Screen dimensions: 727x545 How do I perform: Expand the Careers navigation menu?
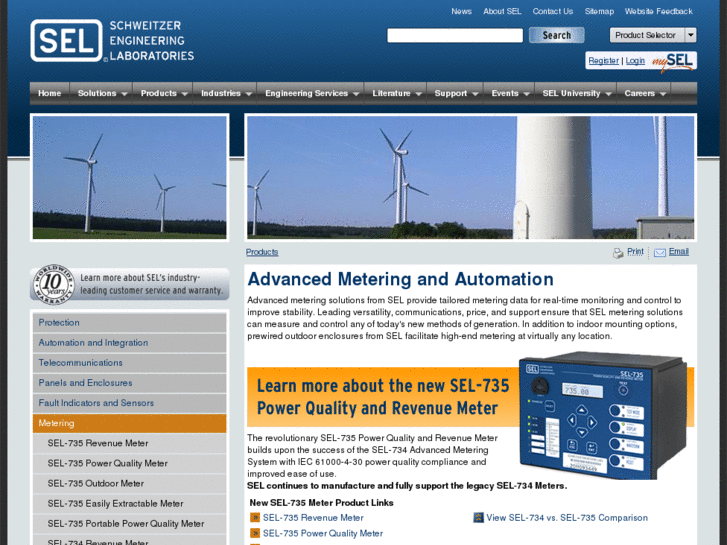(644, 93)
